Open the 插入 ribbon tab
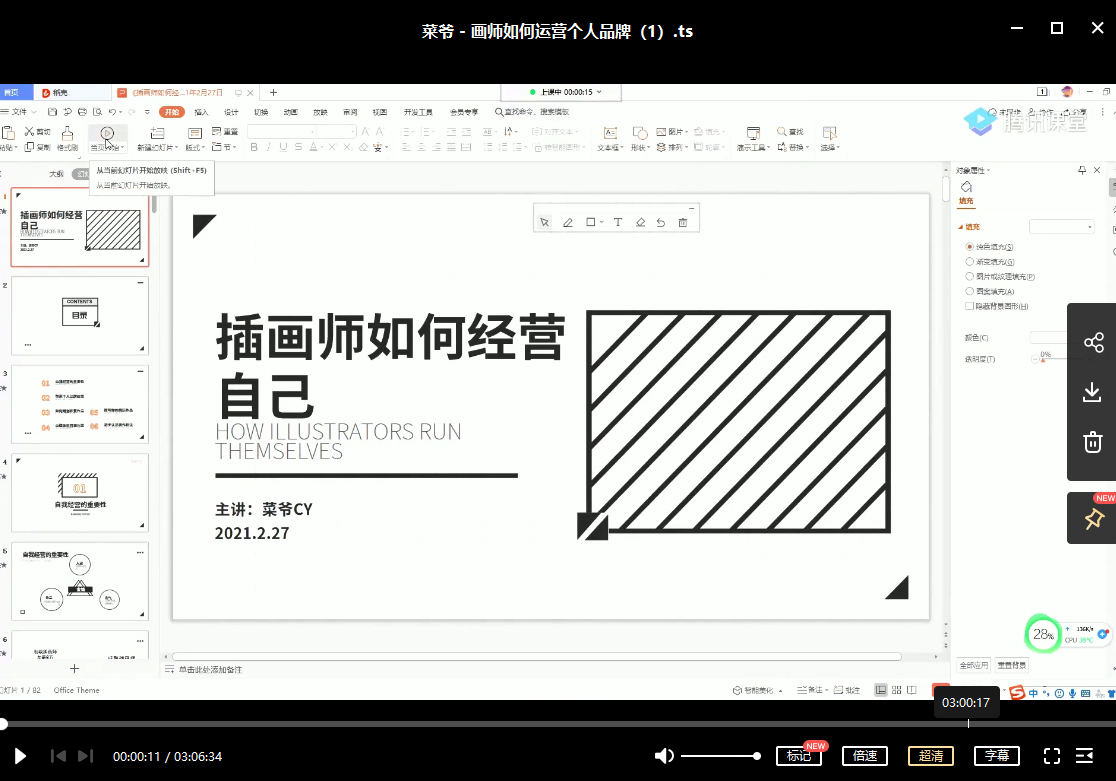This screenshot has height=781, width=1116. pos(202,112)
